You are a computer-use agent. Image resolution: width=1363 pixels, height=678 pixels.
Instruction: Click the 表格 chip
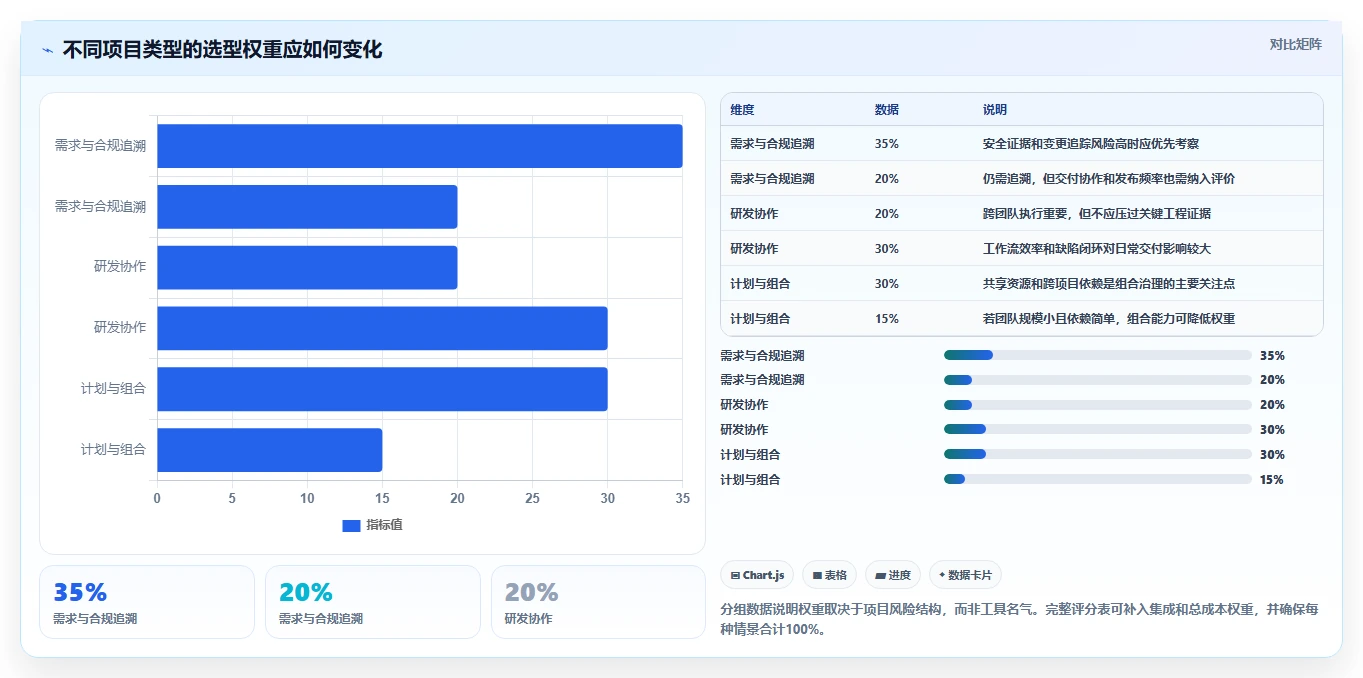[x=830, y=575]
